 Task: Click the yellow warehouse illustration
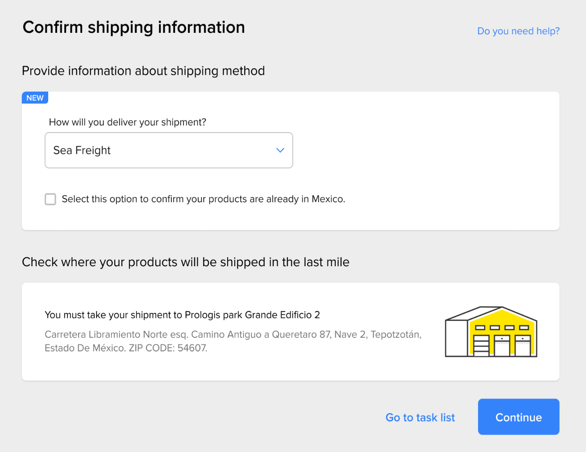[491, 332]
